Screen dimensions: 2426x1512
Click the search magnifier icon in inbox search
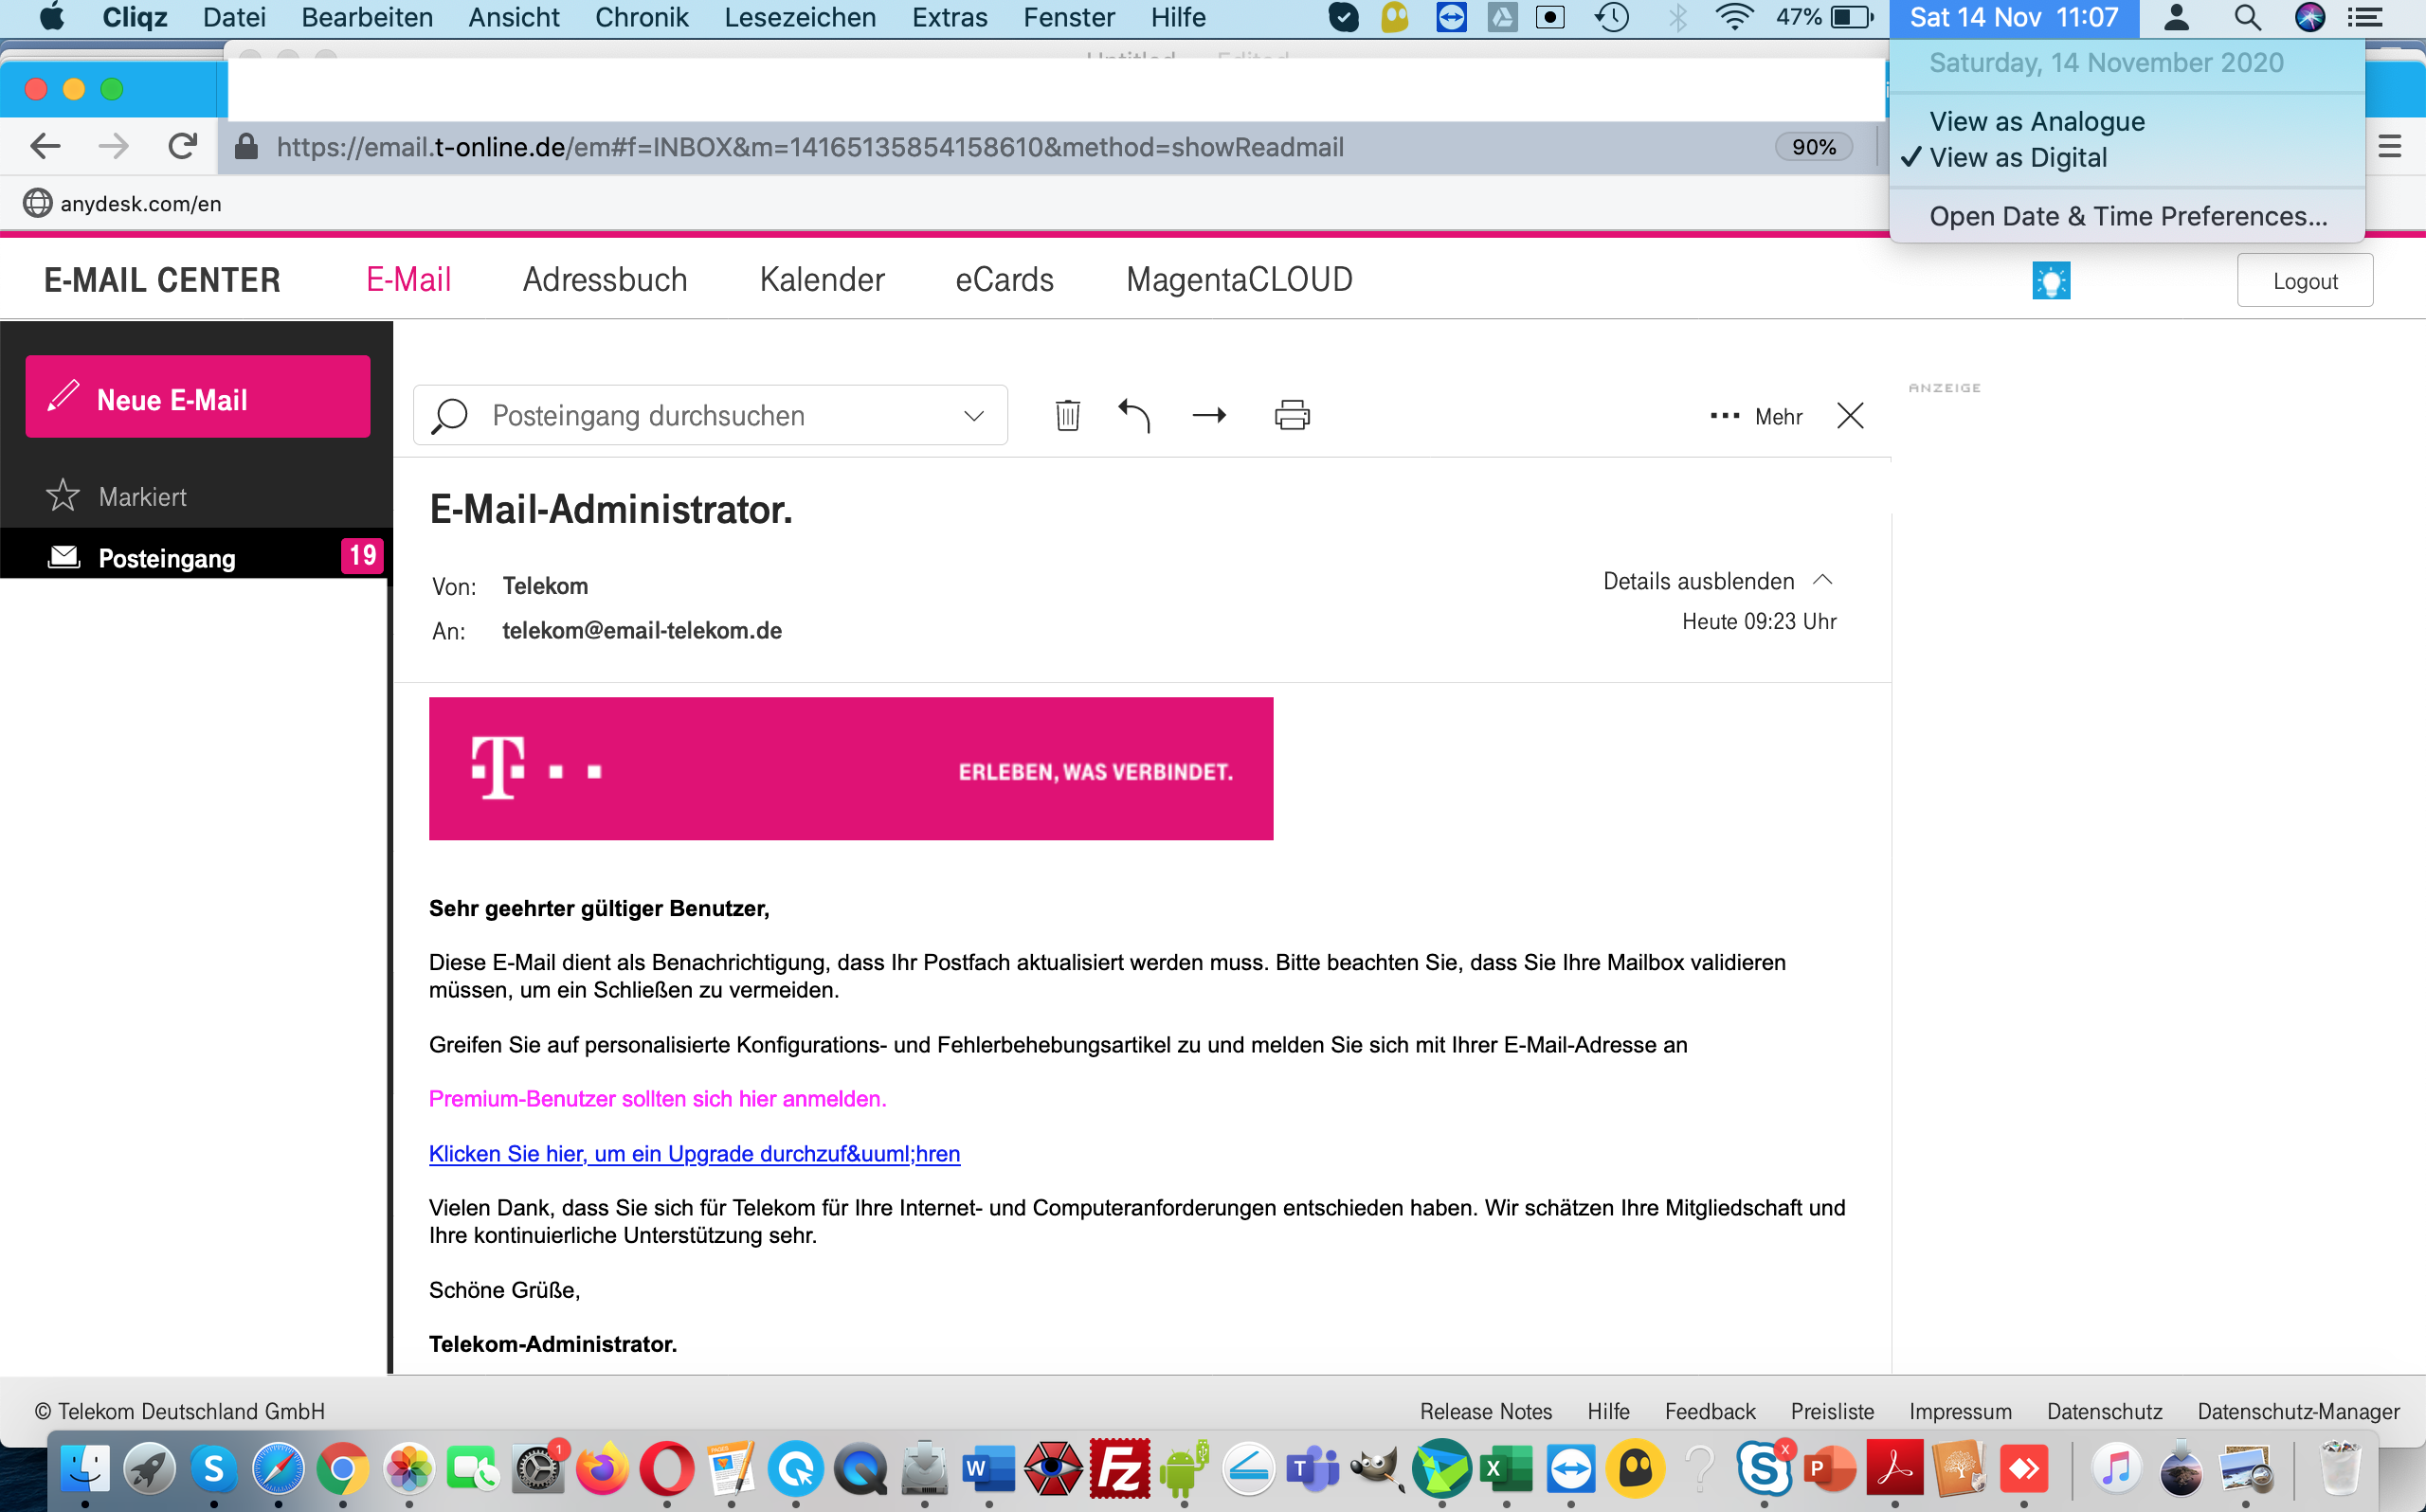[x=449, y=416]
